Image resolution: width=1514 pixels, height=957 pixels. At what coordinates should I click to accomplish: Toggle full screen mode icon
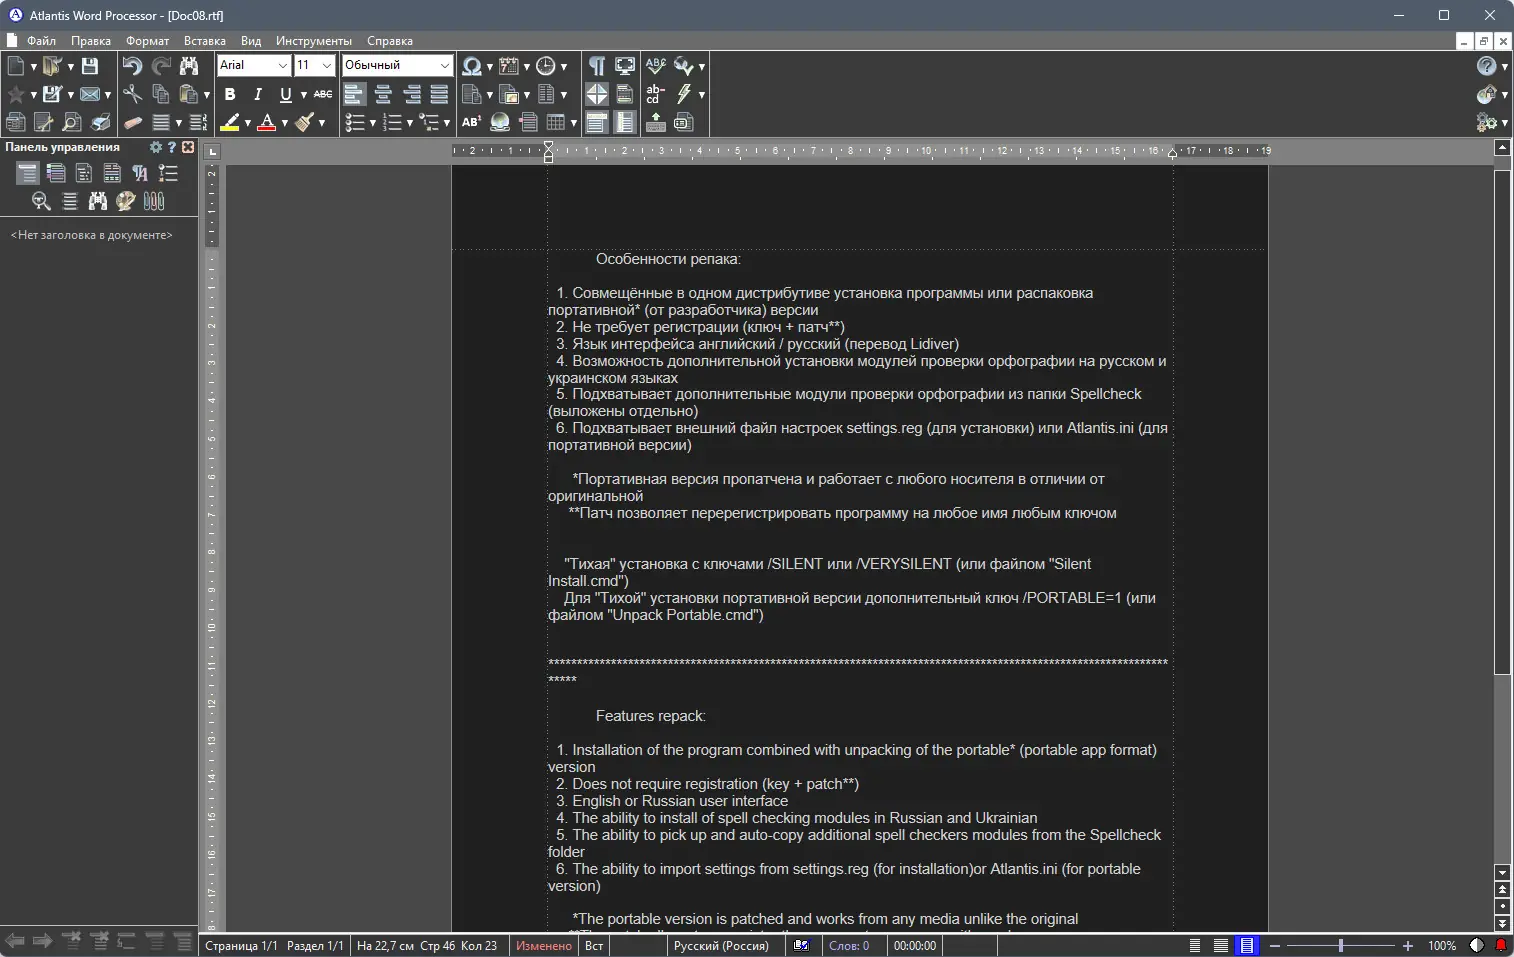click(624, 65)
